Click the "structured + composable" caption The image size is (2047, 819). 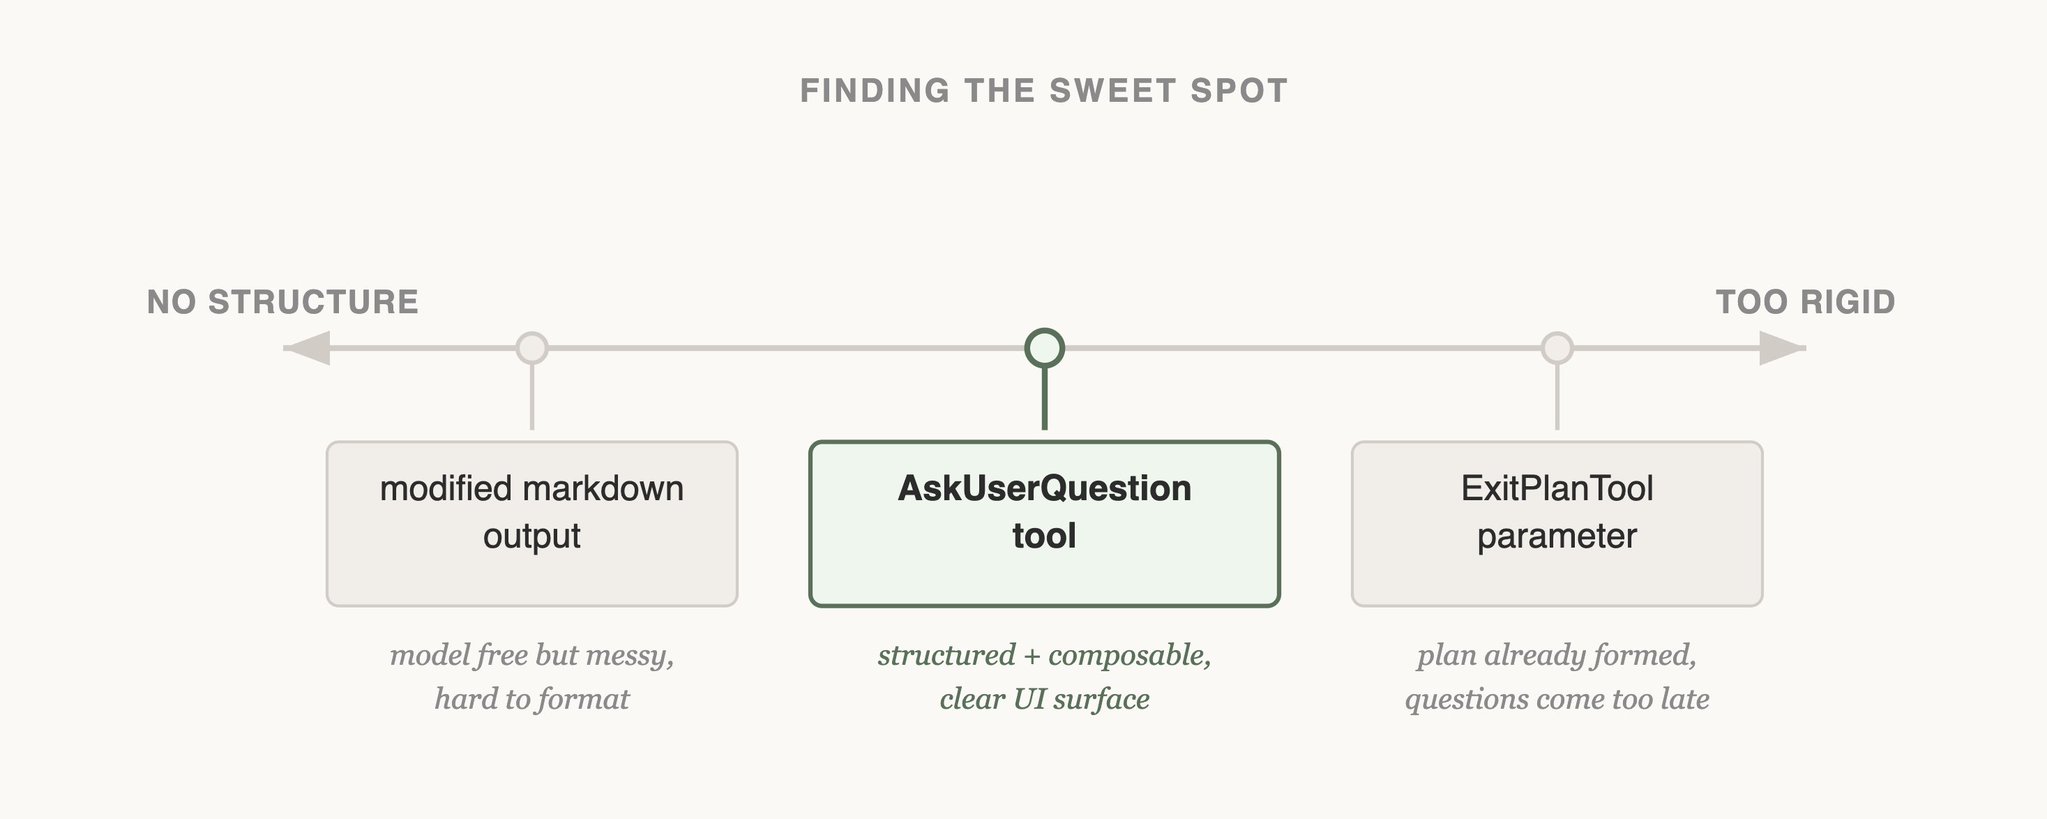point(1044,656)
